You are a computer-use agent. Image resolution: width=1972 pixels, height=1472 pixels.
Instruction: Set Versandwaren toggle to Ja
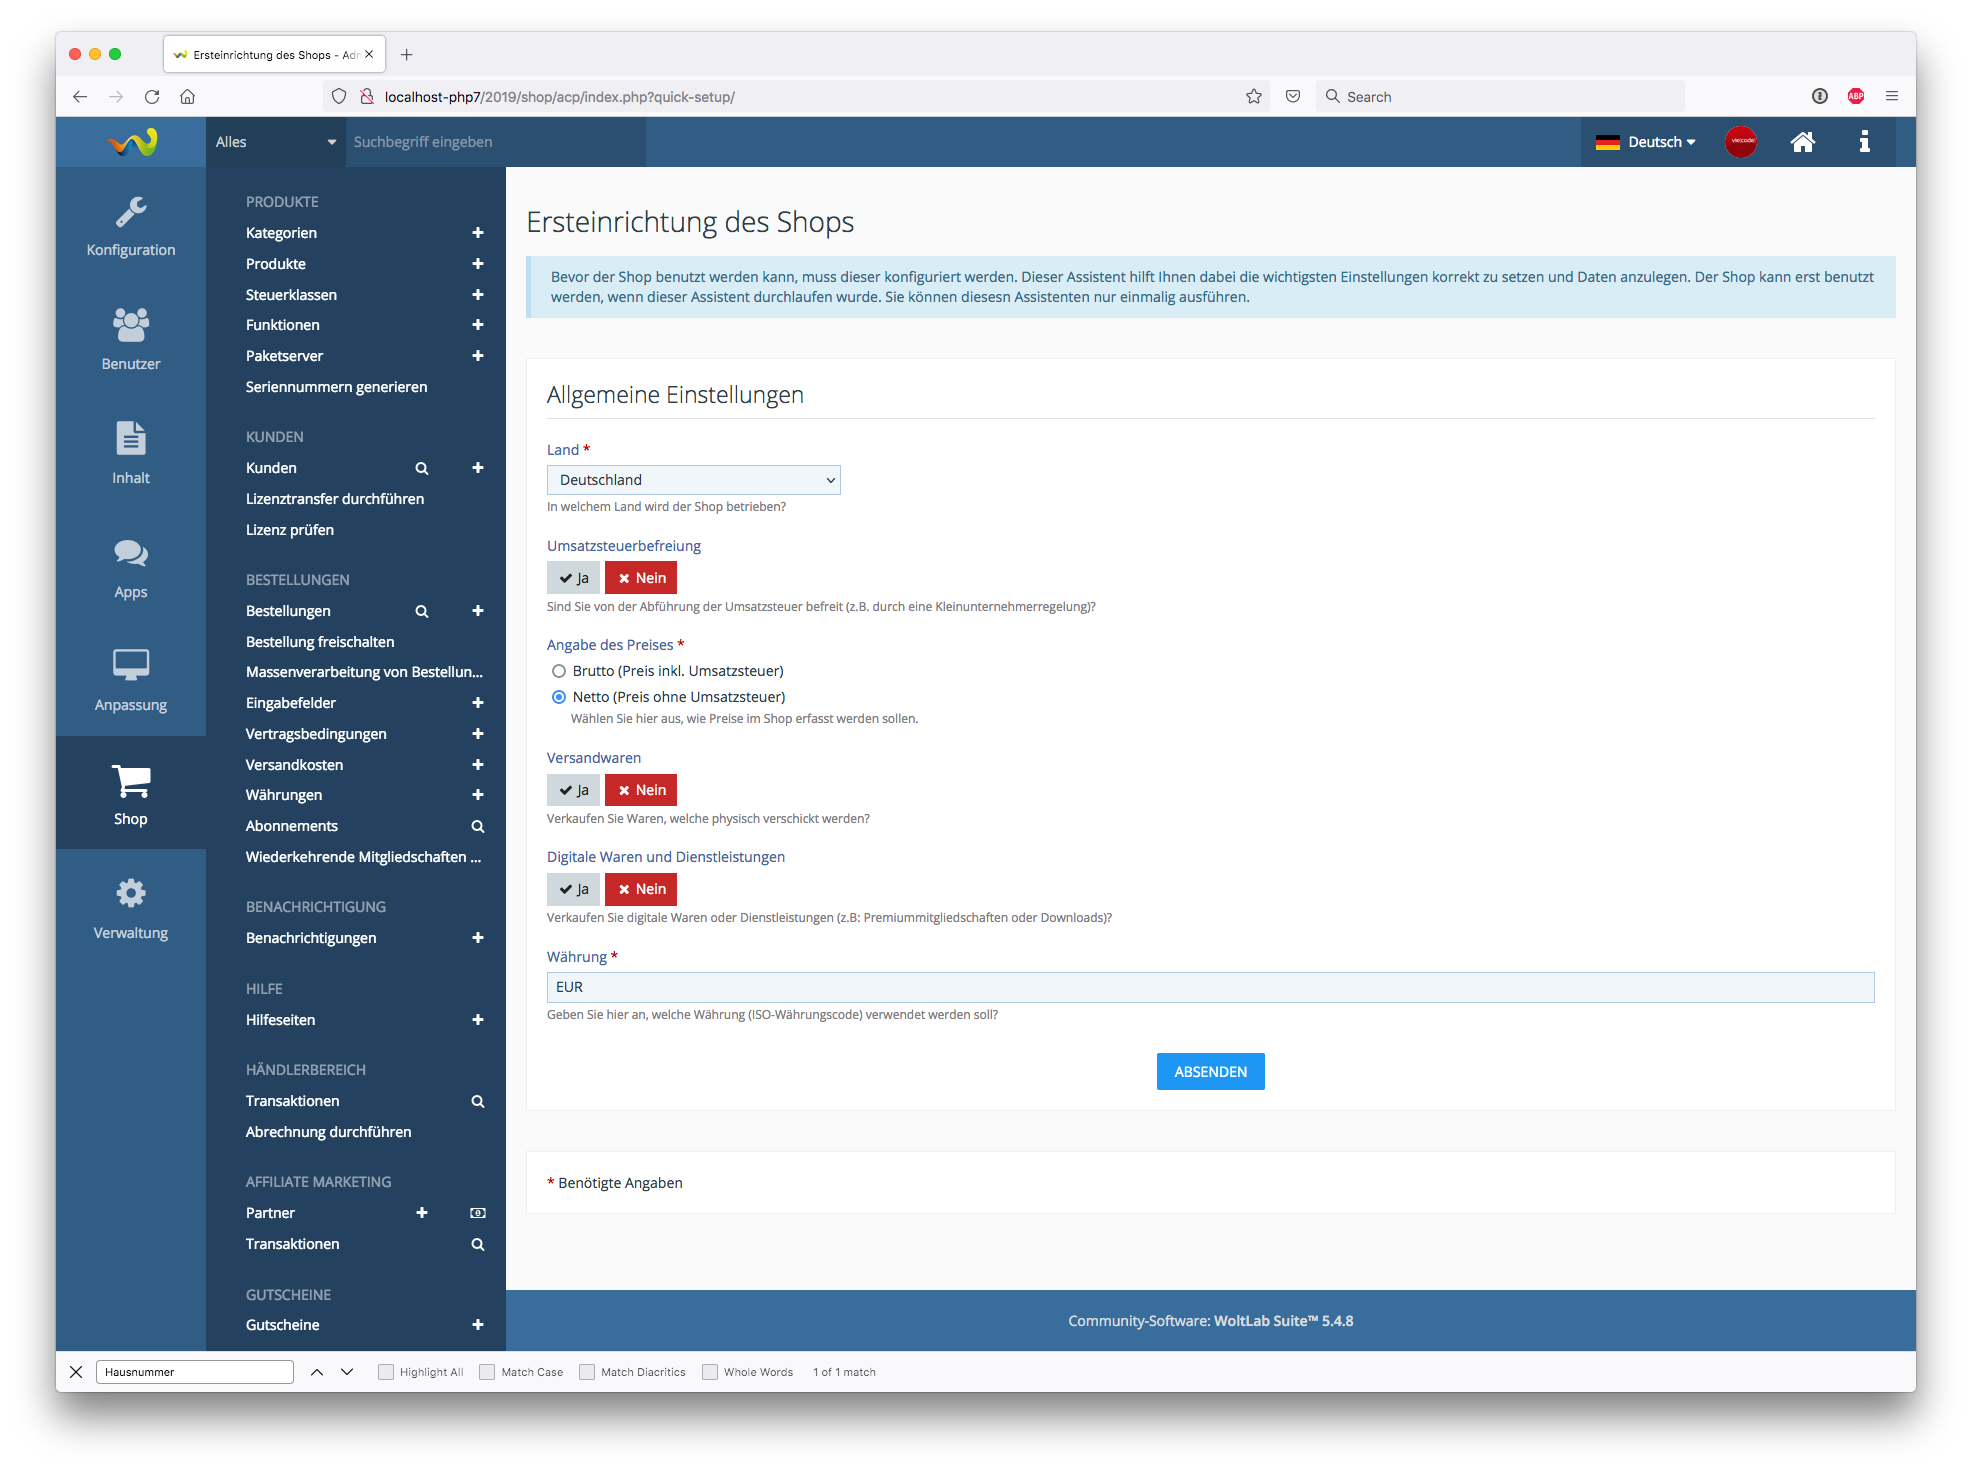point(573,790)
